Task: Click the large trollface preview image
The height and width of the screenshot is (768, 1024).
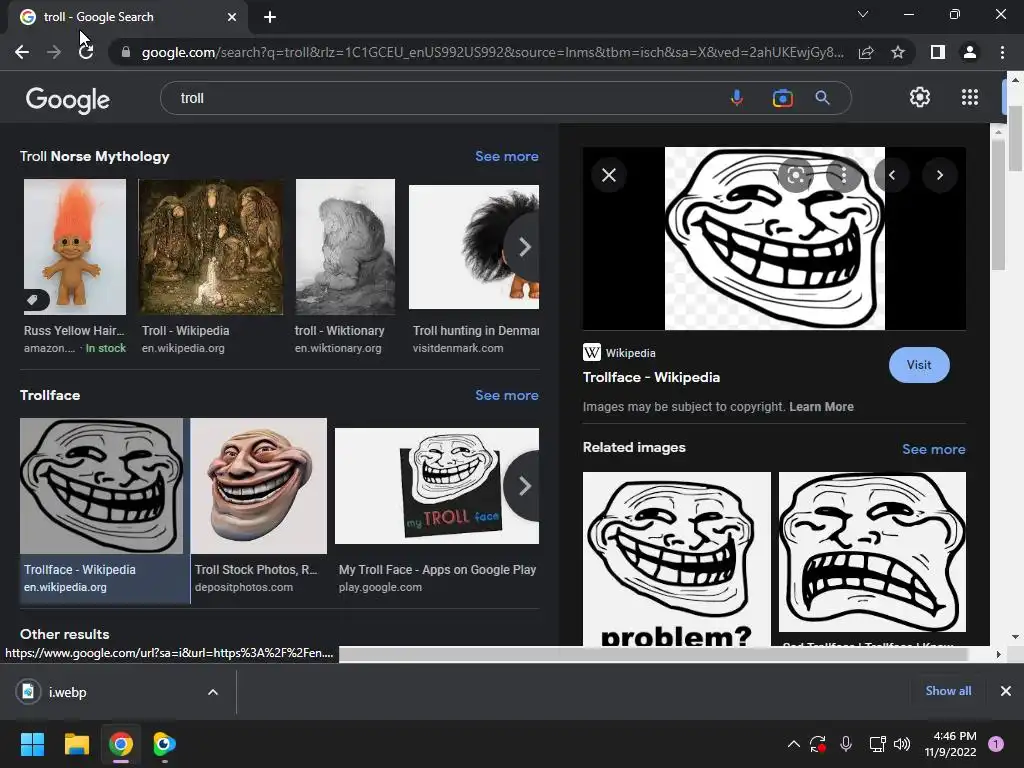Action: point(775,238)
